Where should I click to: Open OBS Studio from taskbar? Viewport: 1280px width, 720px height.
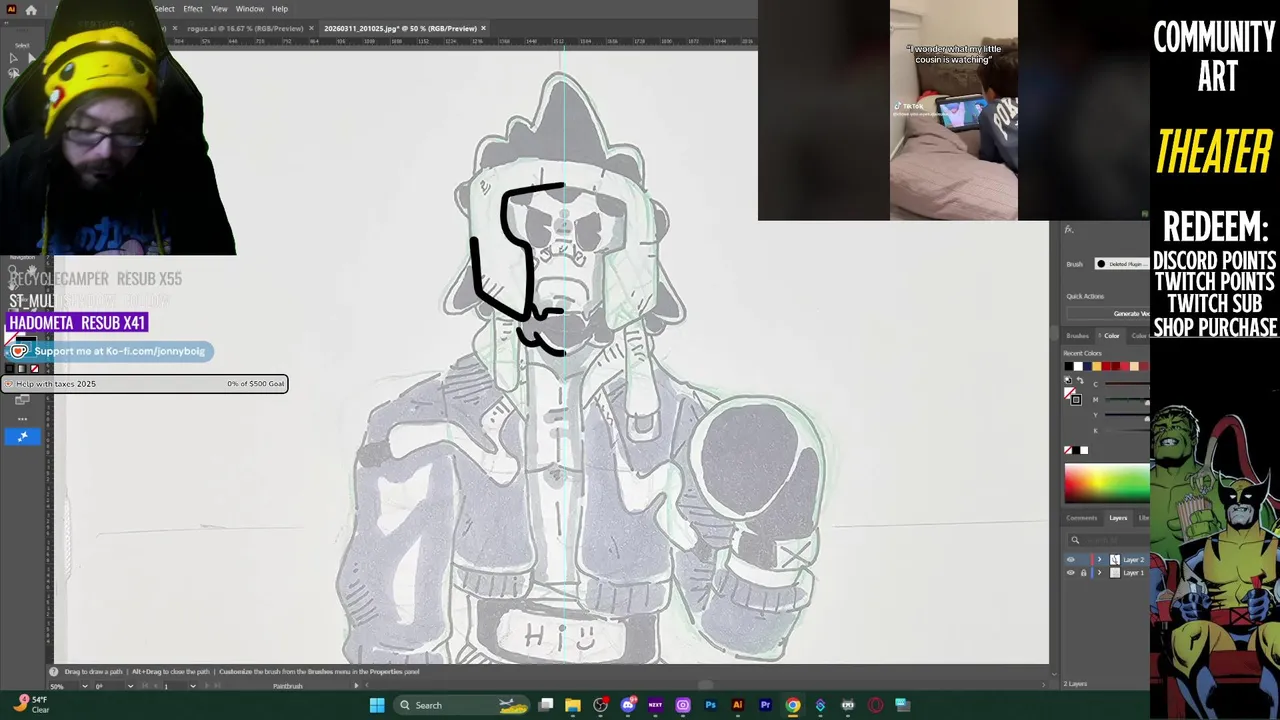point(600,705)
